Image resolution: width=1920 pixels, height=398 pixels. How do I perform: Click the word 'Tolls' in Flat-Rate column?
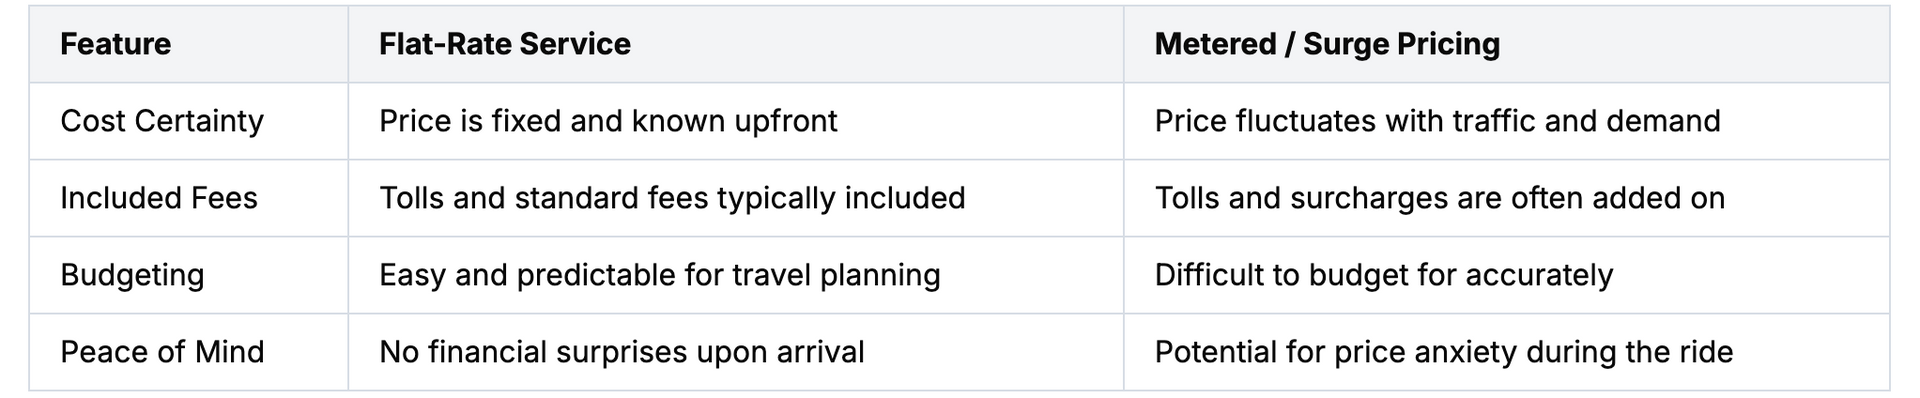[412, 198]
